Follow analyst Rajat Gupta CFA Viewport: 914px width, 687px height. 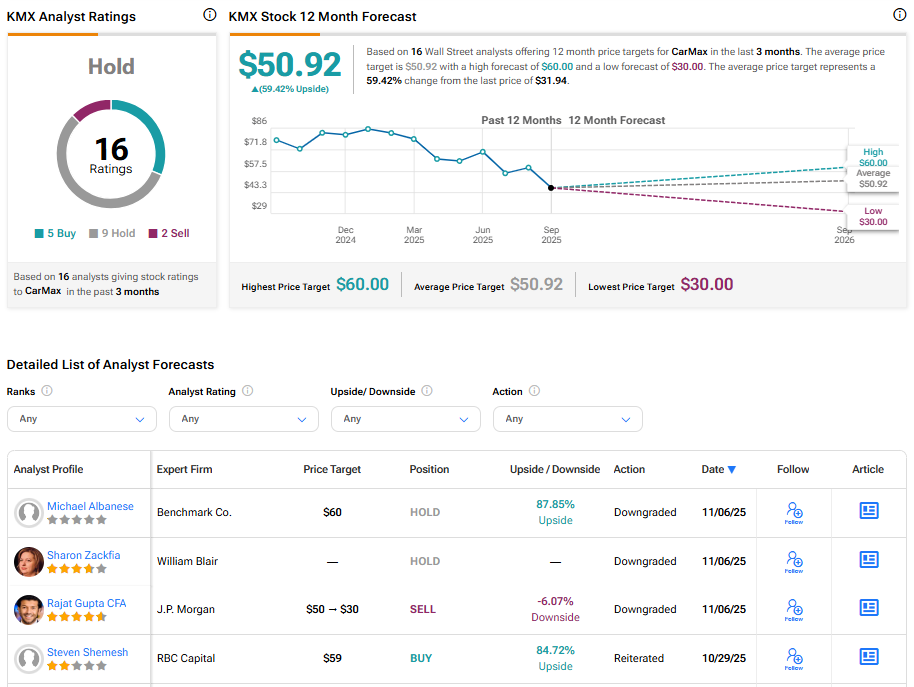point(794,609)
